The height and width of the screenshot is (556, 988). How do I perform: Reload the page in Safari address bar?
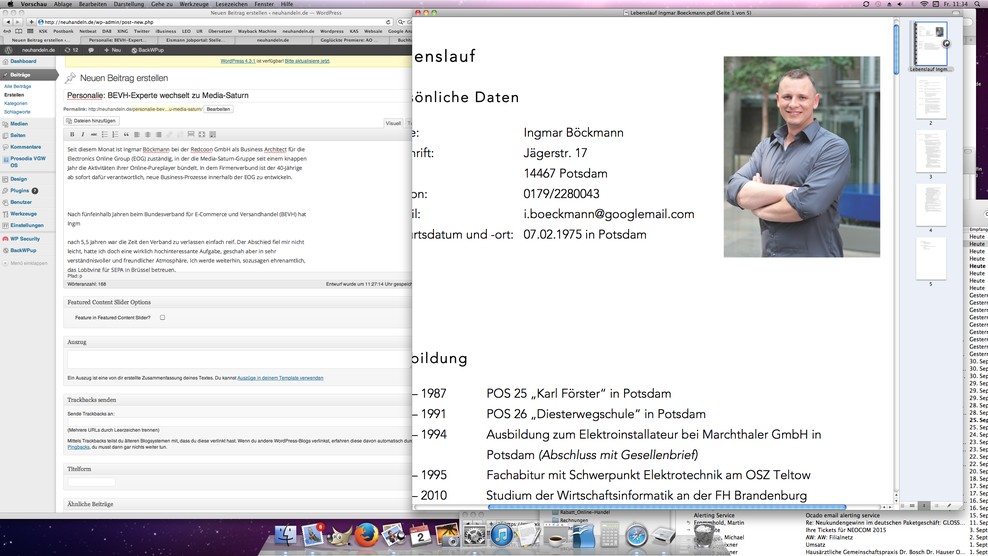[x=388, y=22]
